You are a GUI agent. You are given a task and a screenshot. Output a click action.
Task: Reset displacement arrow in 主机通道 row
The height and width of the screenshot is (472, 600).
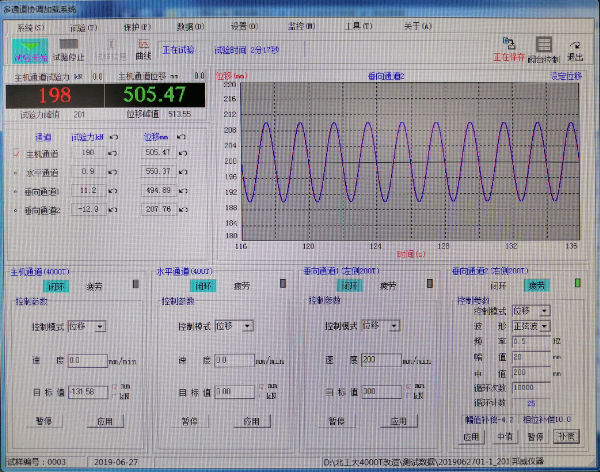click(x=183, y=153)
